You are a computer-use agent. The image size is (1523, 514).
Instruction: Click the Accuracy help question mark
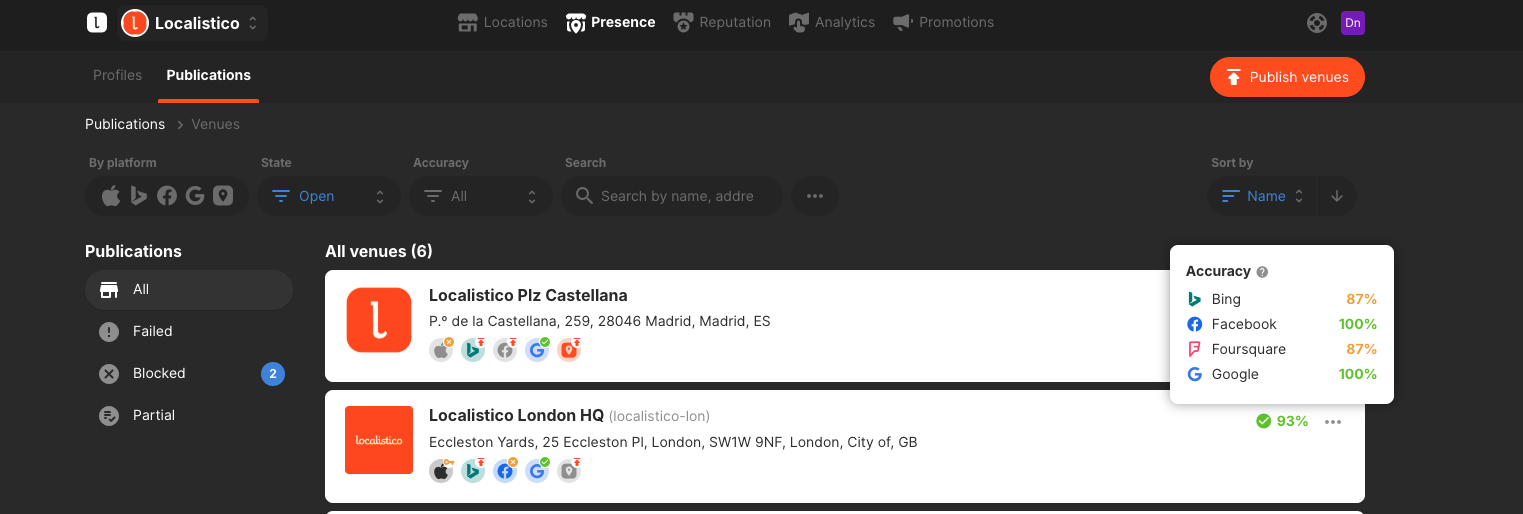(1262, 272)
